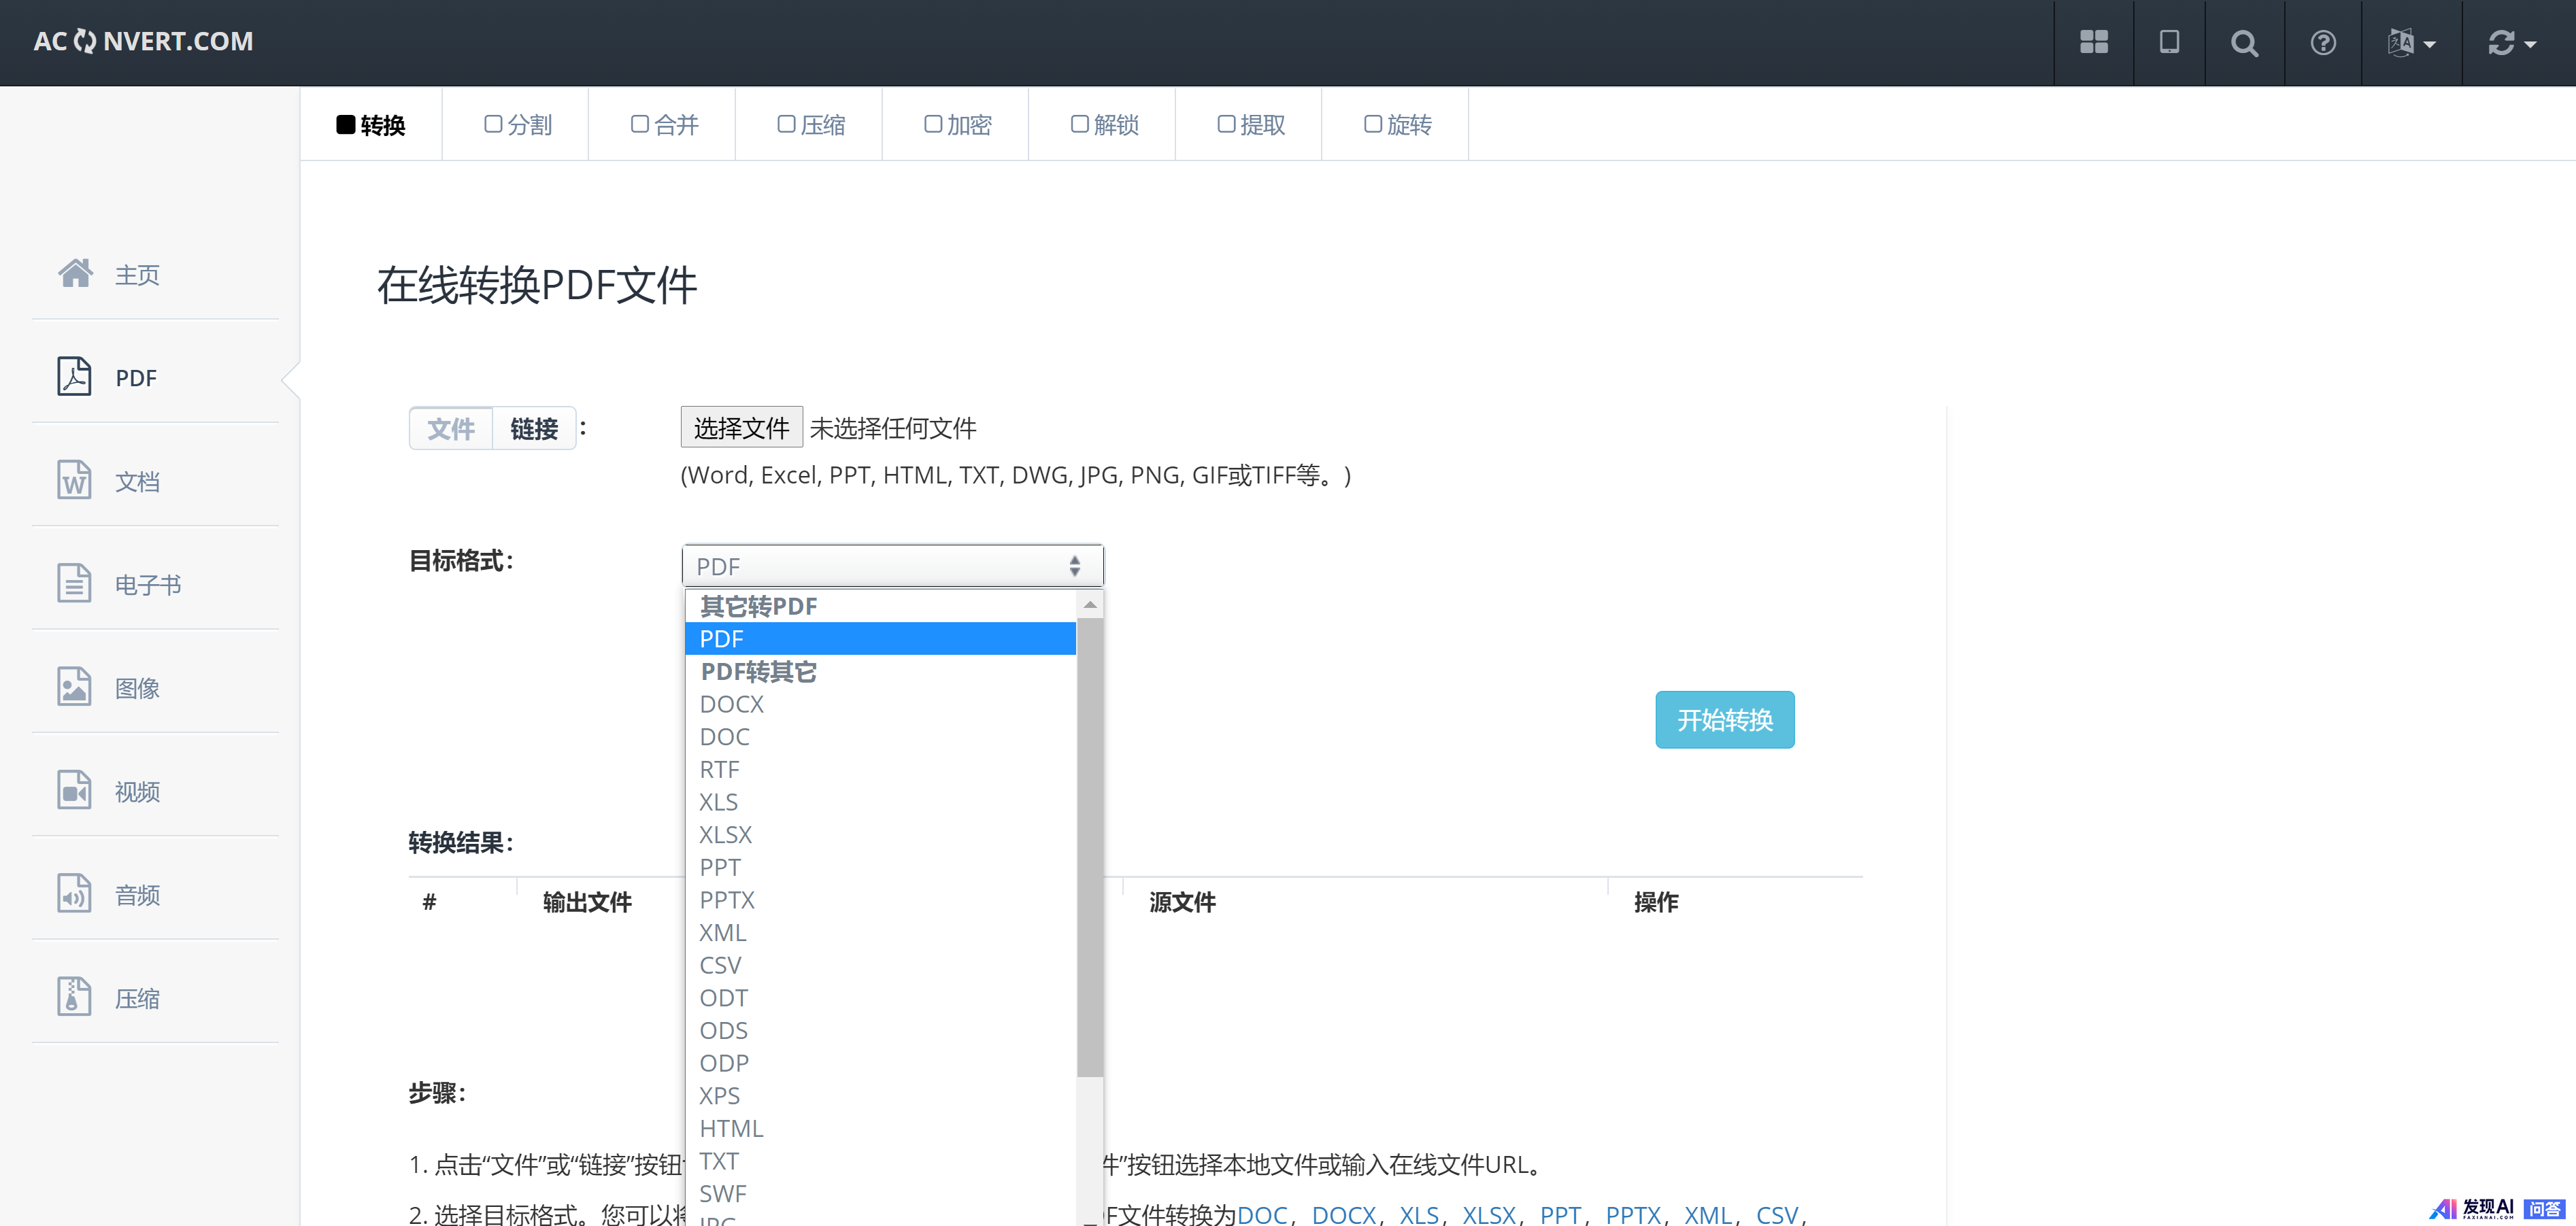Choose XLS from format list

(x=880, y=802)
